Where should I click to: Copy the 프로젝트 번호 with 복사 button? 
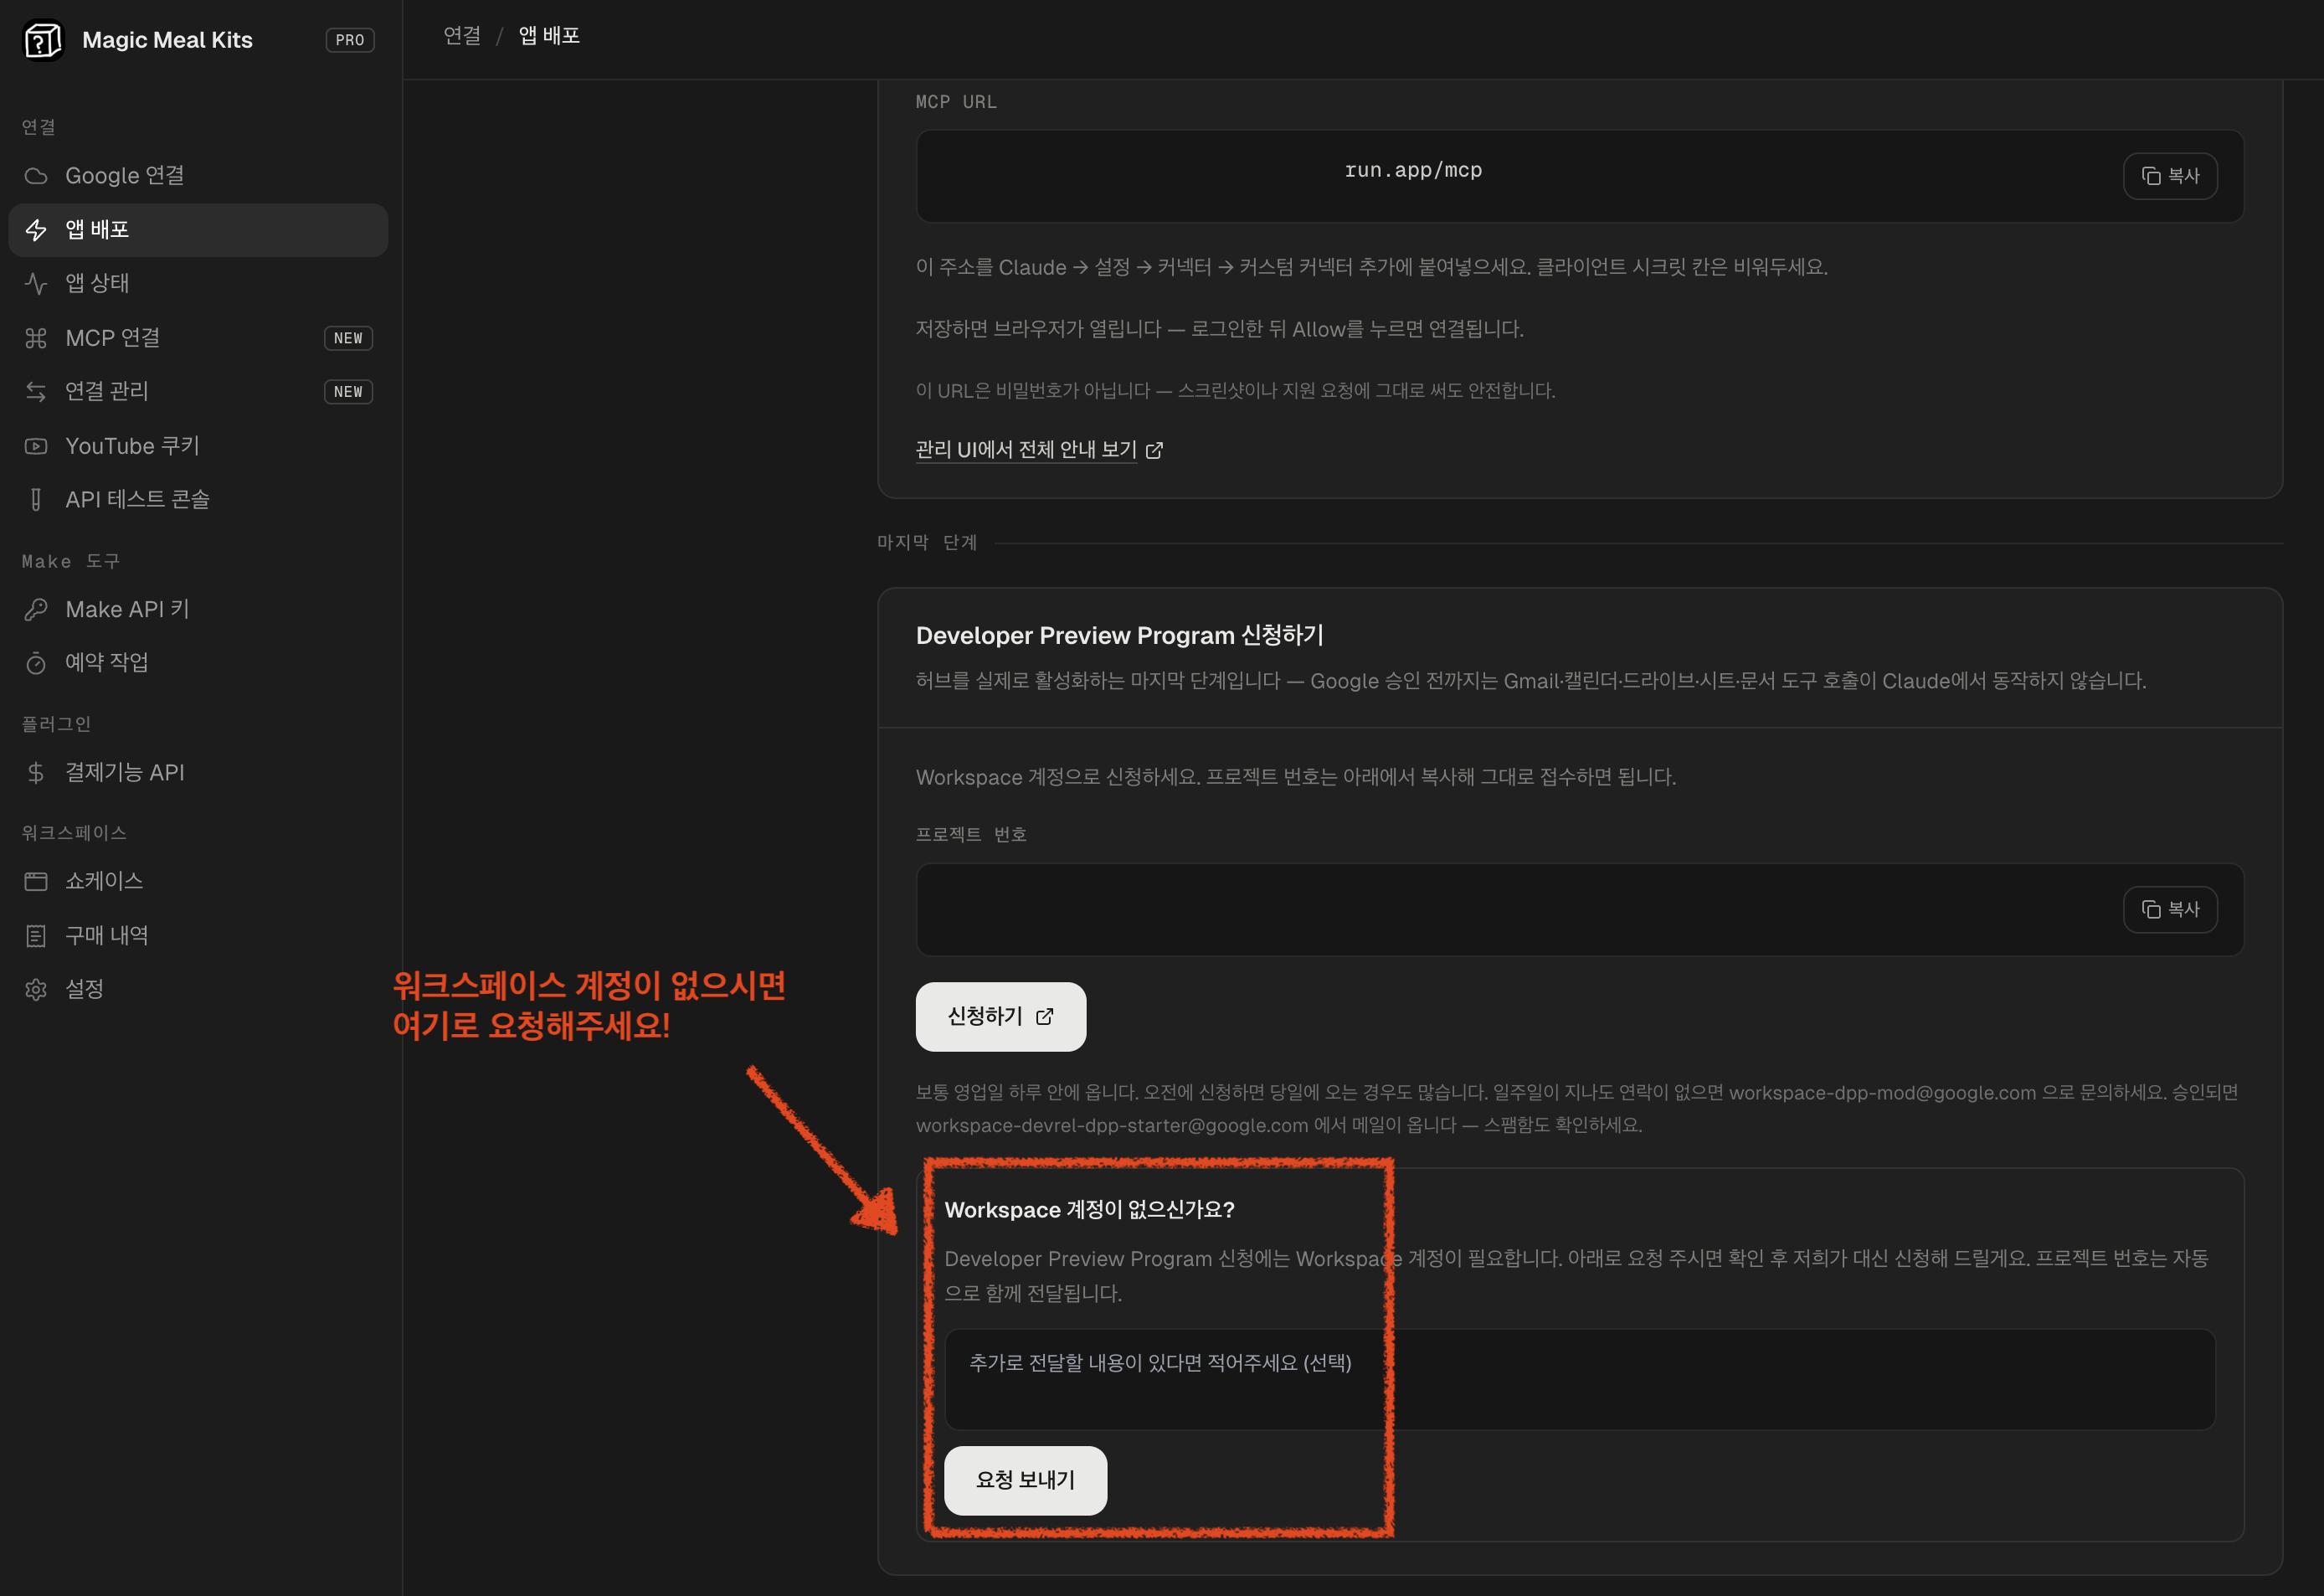pyautogui.click(x=2170, y=909)
